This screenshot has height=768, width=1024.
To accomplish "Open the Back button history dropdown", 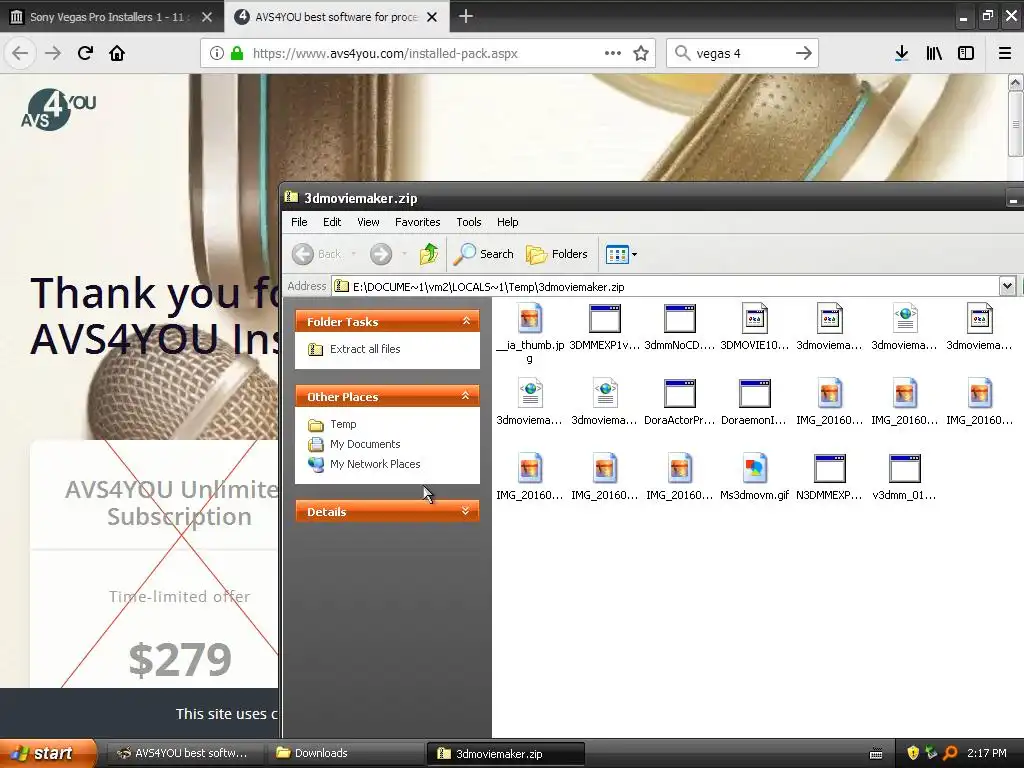I will [x=353, y=254].
